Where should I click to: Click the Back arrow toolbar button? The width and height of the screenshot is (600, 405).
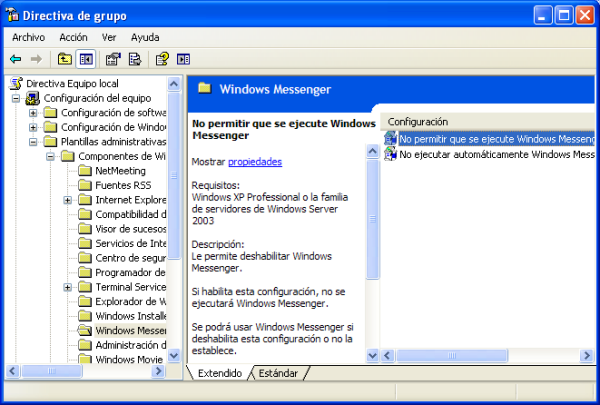point(16,59)
